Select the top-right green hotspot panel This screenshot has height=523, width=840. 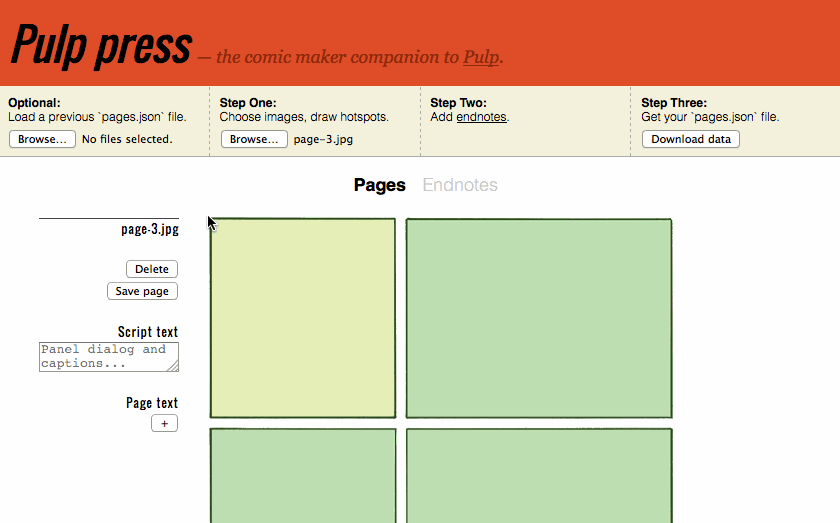click(539, 318)
